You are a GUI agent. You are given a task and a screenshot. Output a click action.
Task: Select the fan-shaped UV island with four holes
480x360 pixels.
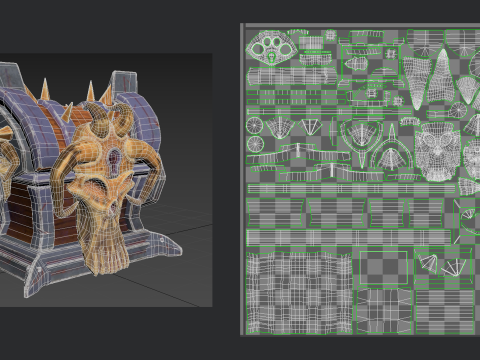pyautogui.click(x=272, y=47)
